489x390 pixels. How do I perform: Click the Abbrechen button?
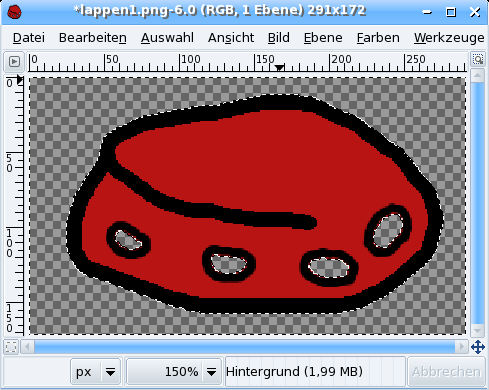[446, 371]
